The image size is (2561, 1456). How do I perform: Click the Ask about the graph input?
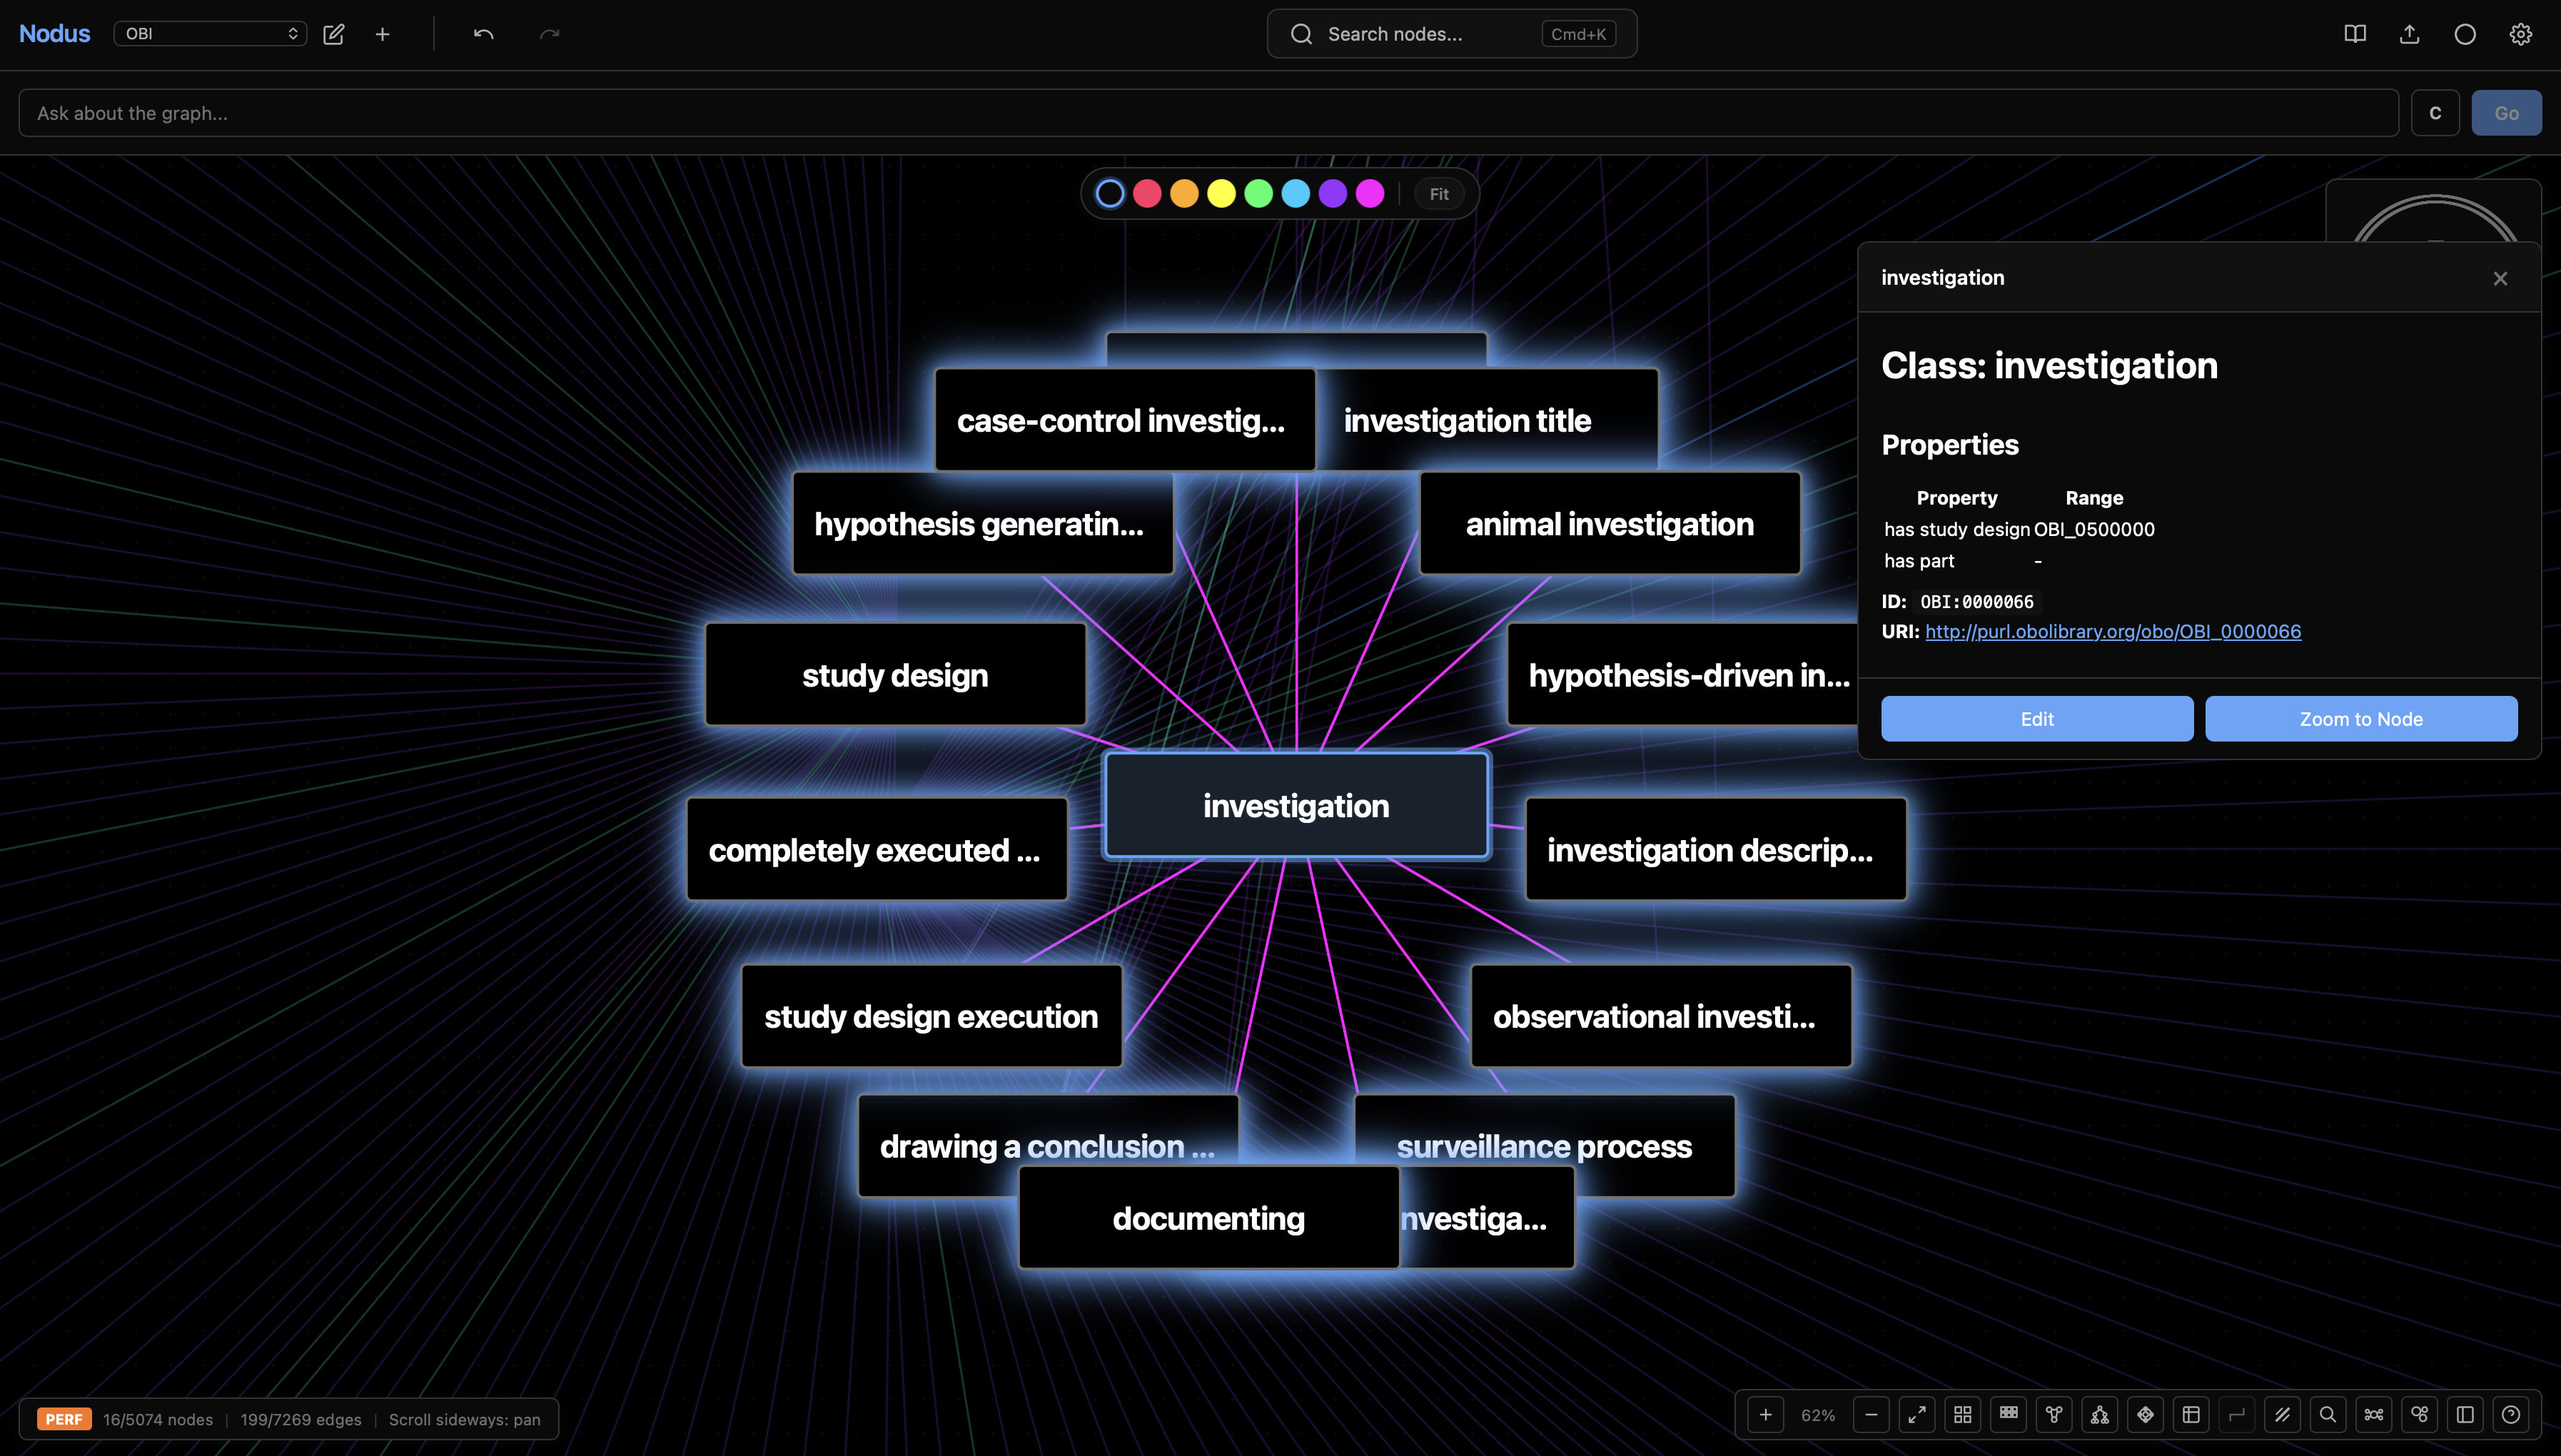pos(1208,113)
